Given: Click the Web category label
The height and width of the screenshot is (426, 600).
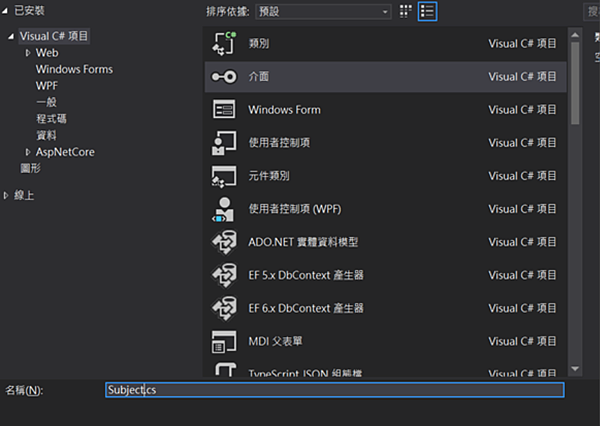Looking at the screenshot, I should (47, 53).
